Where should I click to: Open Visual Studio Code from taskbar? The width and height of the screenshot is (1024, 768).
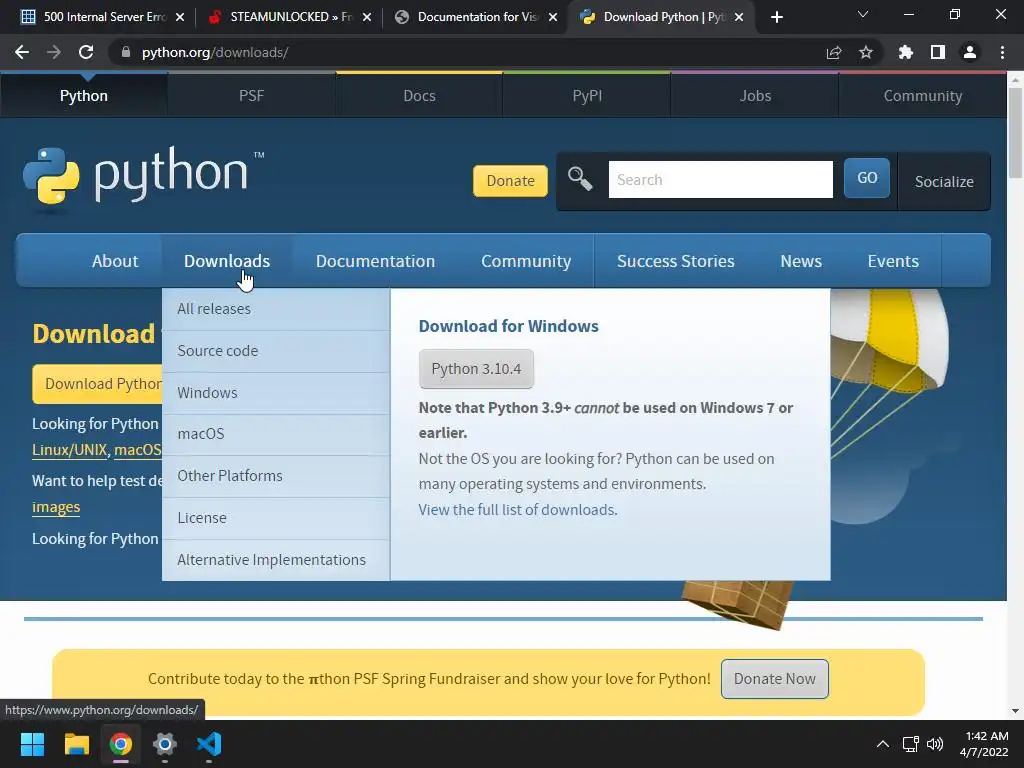(x=209, y=744)
